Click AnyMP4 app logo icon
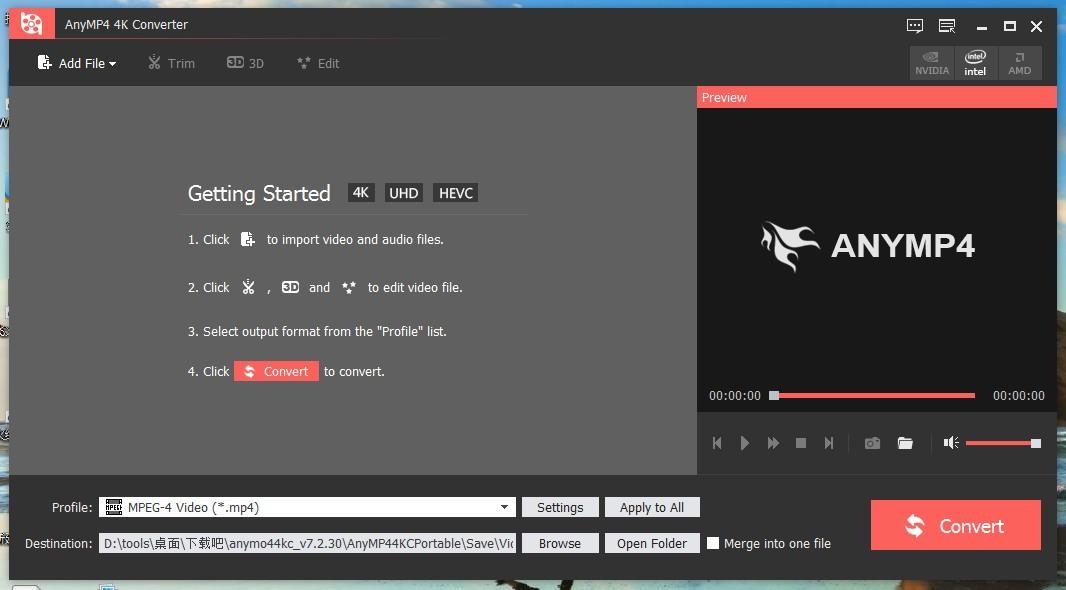This screenshot has height=590, width=1066. (31, 24)
